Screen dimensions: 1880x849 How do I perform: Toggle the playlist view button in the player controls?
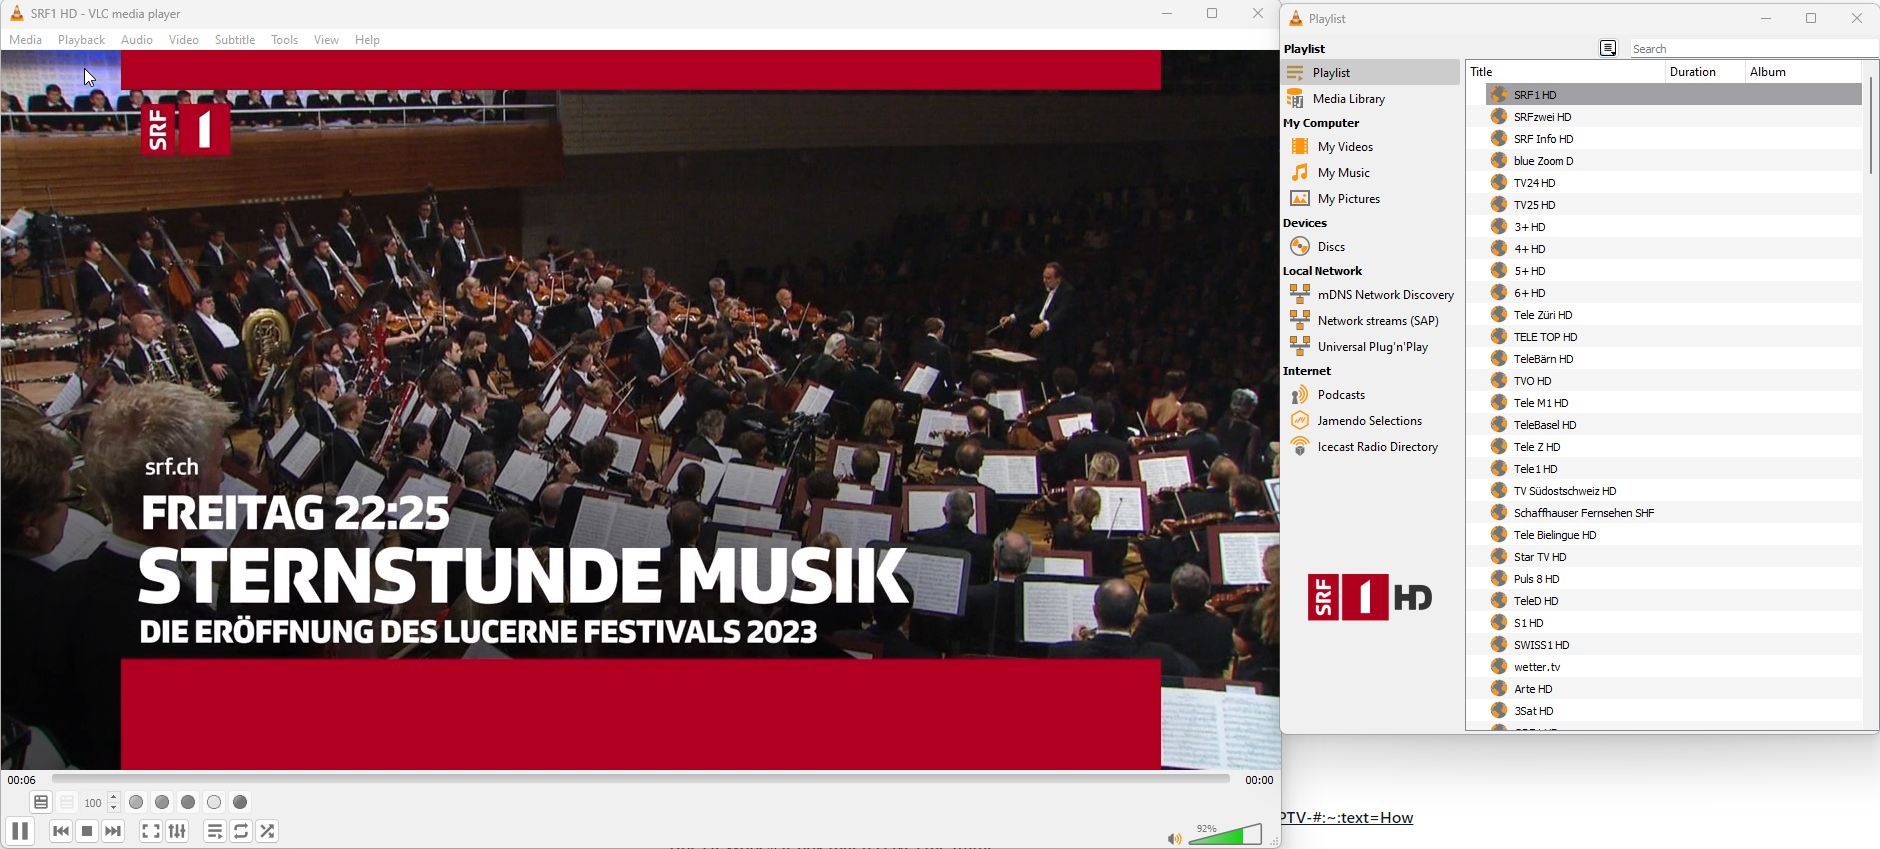[215, 831]
